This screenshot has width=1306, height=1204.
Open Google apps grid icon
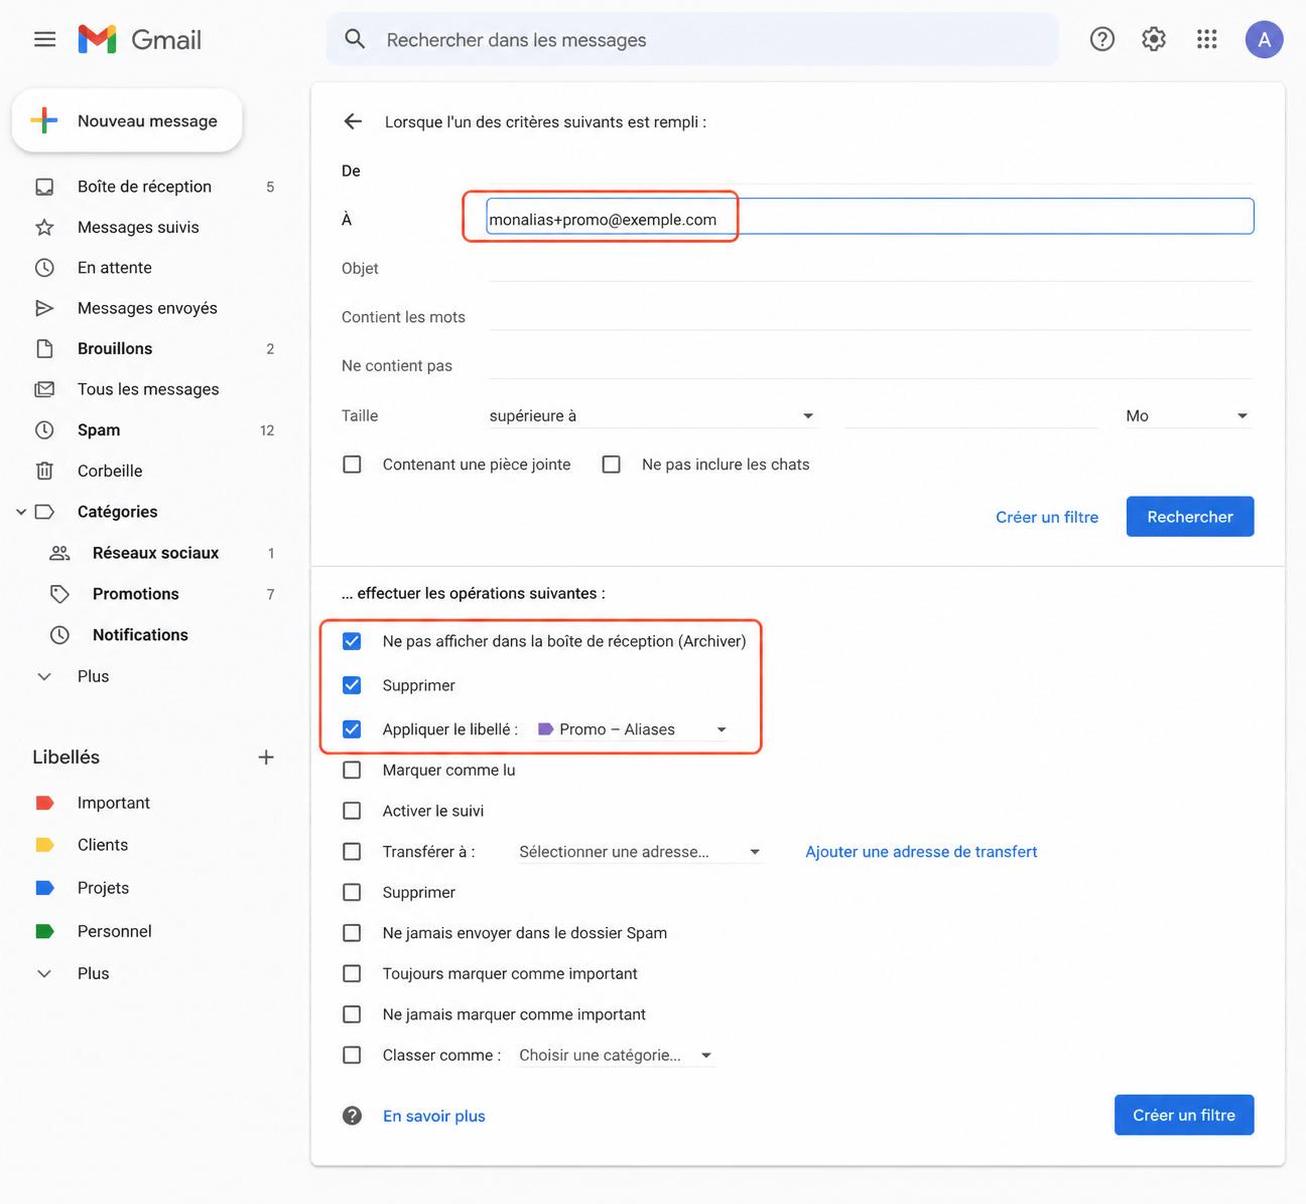pos(1207,39)
